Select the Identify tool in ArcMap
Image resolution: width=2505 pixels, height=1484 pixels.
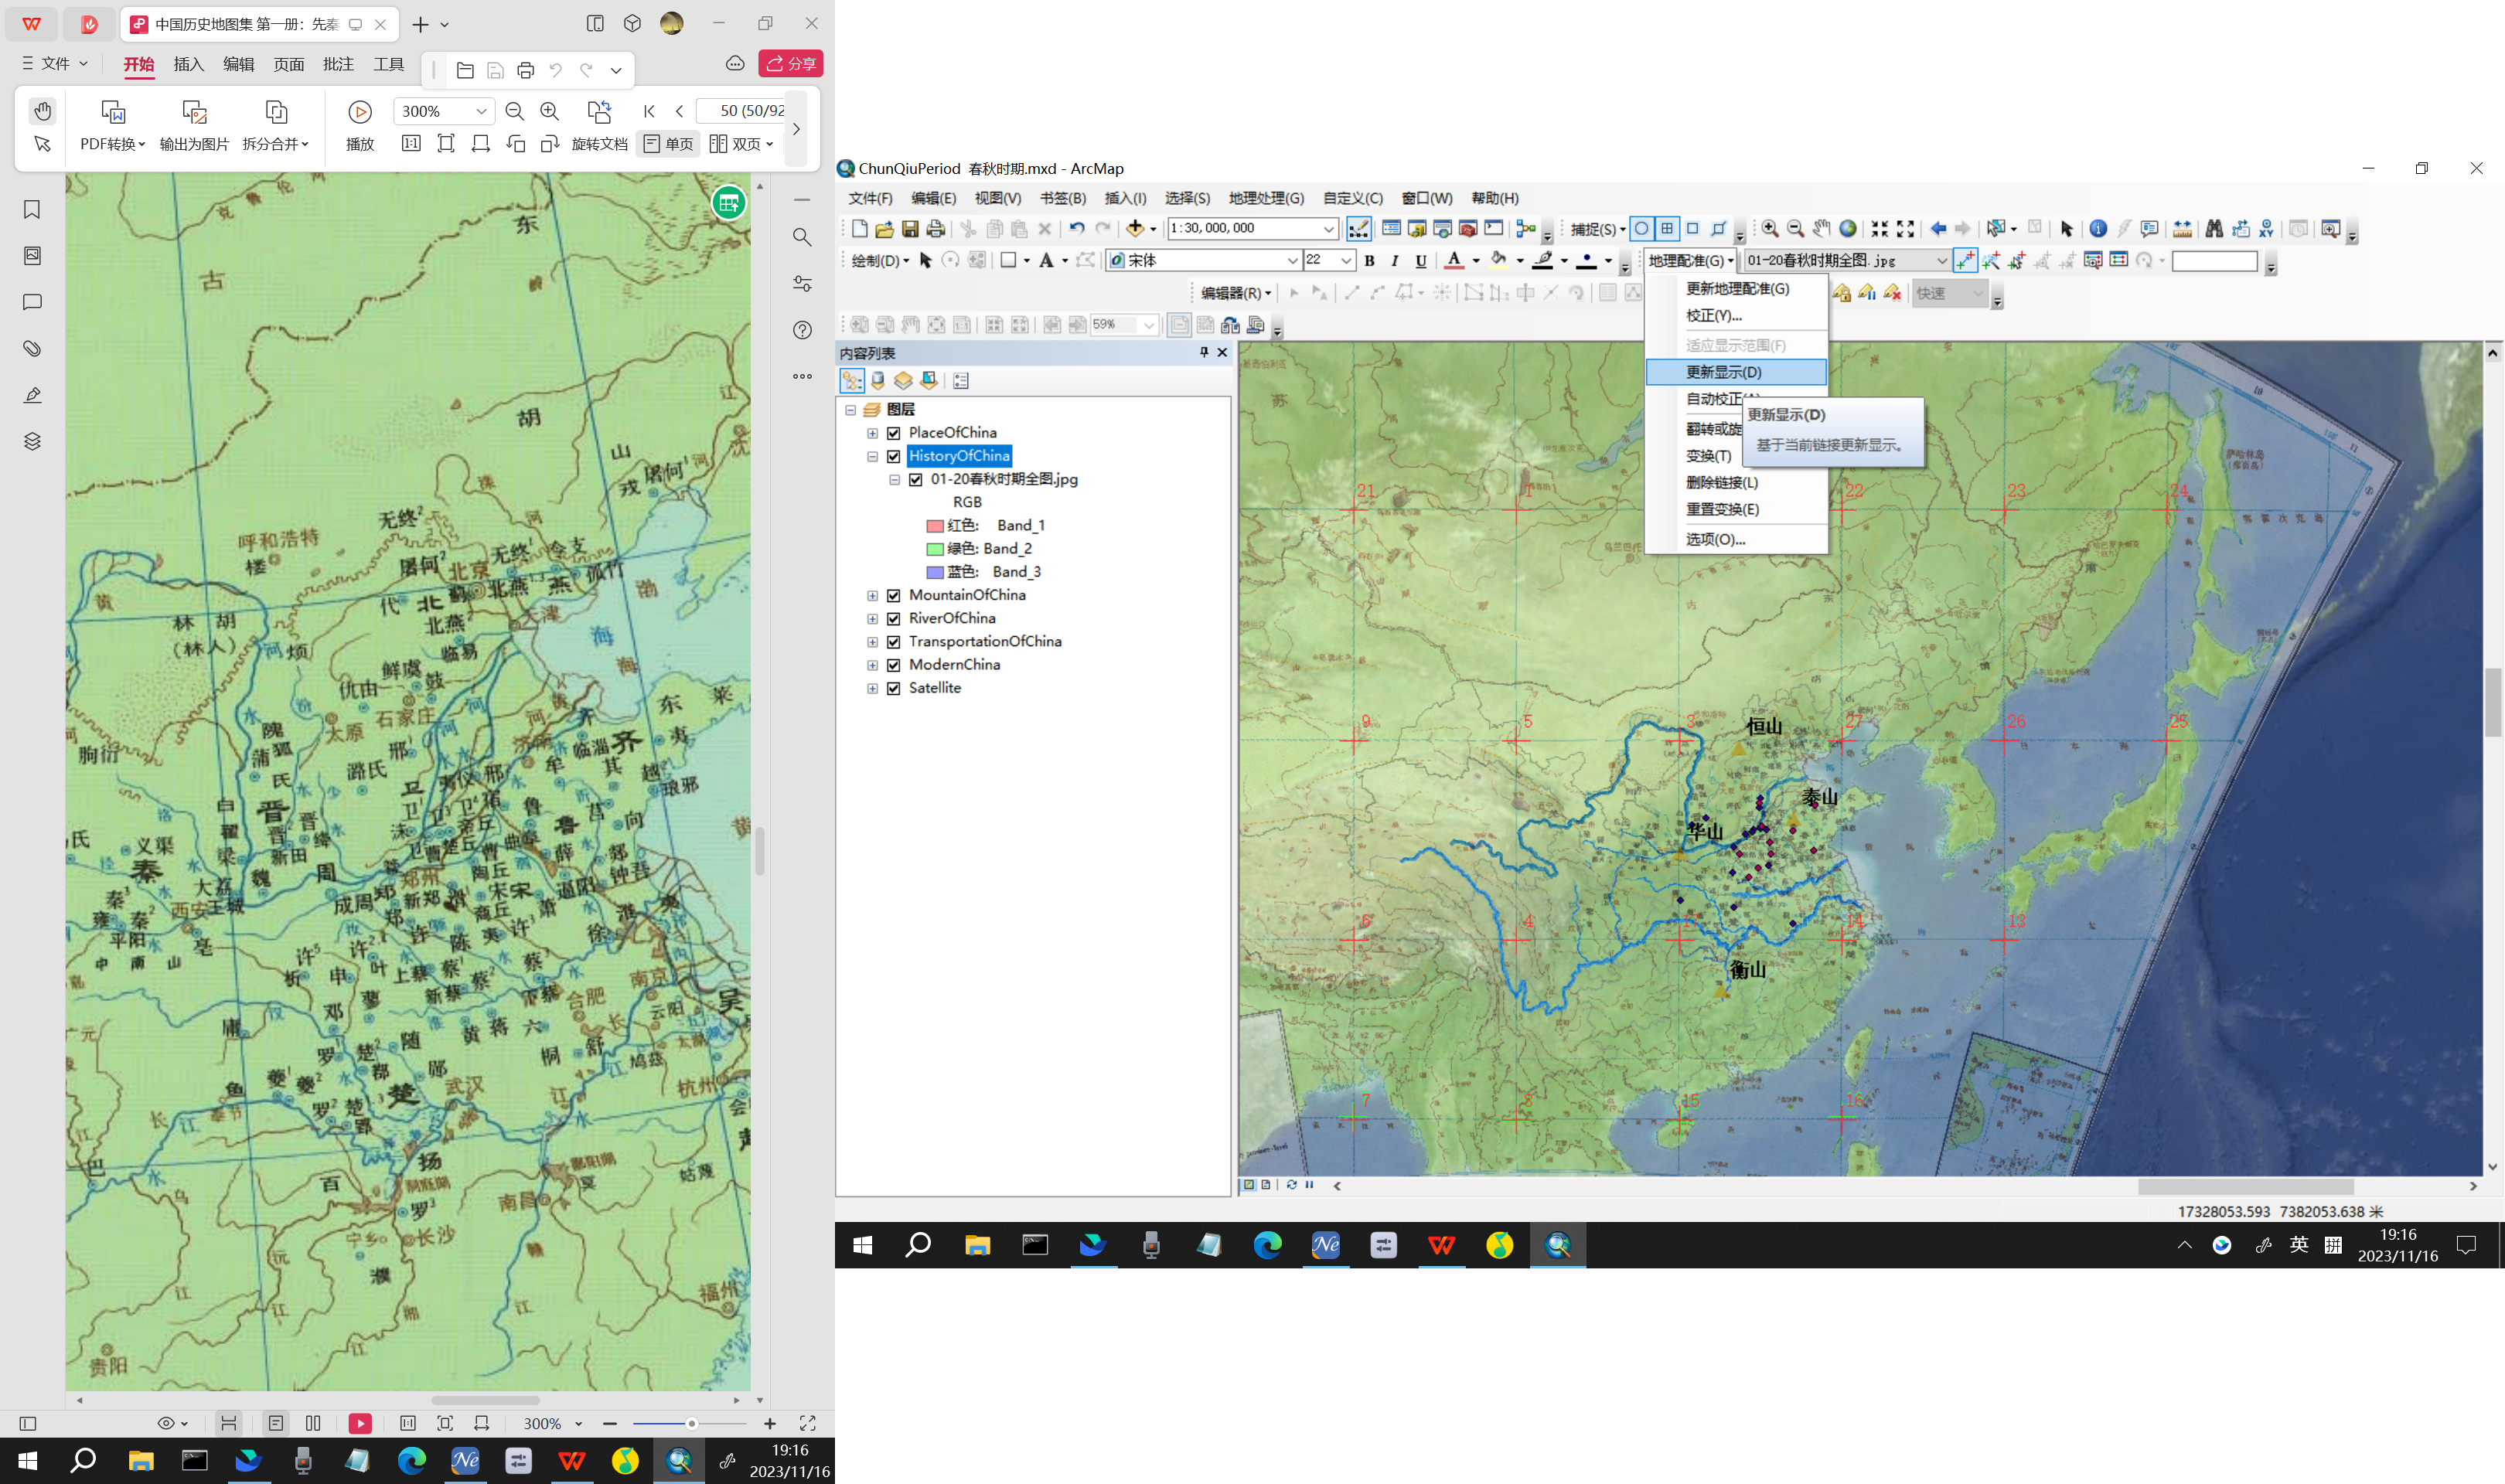point(2098,229)
